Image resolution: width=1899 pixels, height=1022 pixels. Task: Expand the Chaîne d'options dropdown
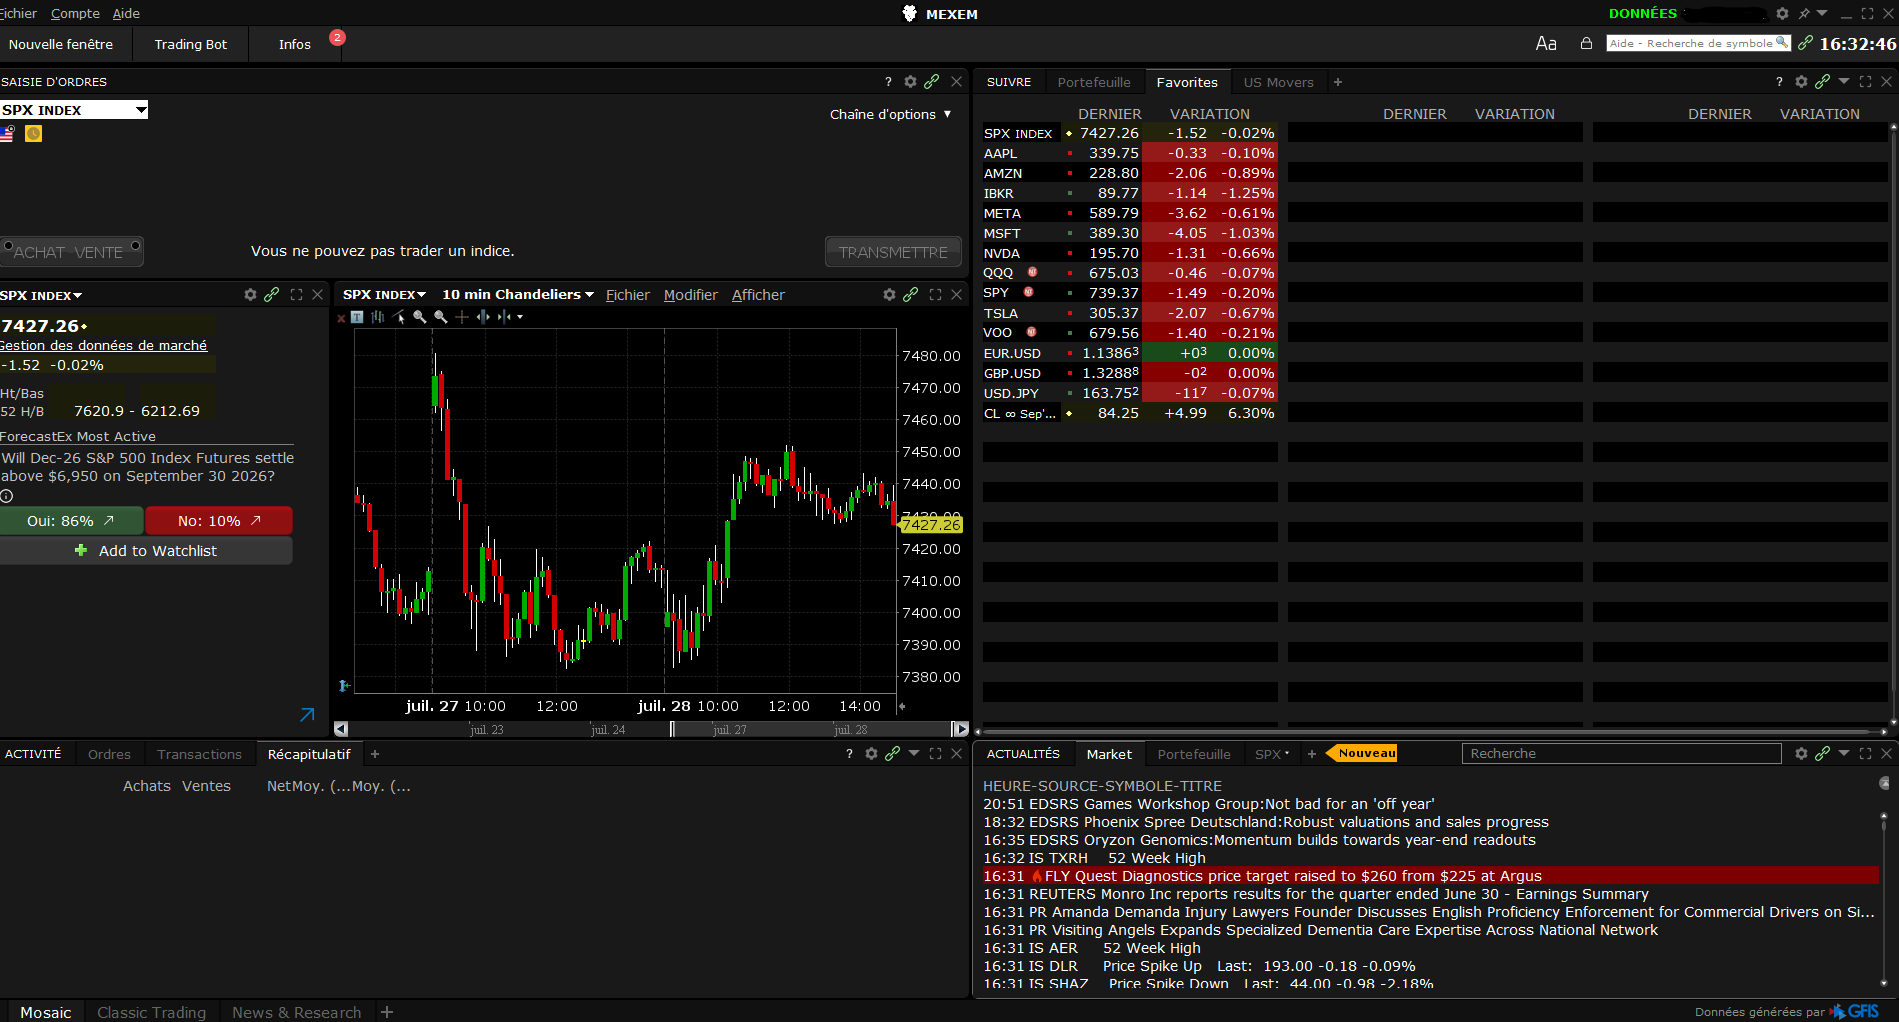[890, 114]
